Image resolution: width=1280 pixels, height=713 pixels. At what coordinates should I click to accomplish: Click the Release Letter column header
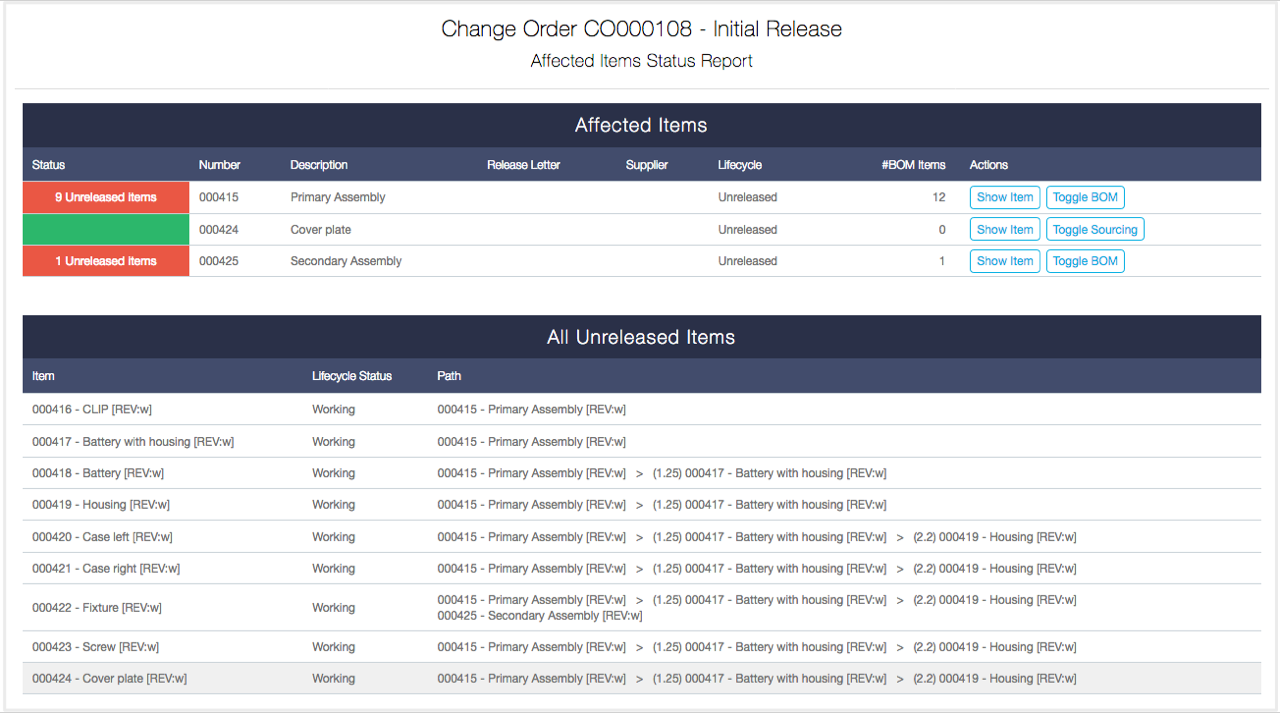click(x=523, y=164)
